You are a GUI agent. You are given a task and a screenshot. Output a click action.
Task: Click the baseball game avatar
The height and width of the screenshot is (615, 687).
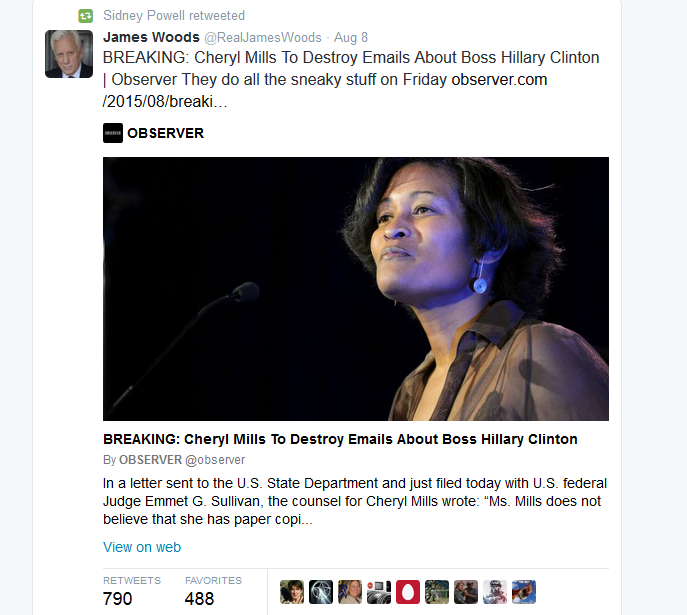coord(437,592)
